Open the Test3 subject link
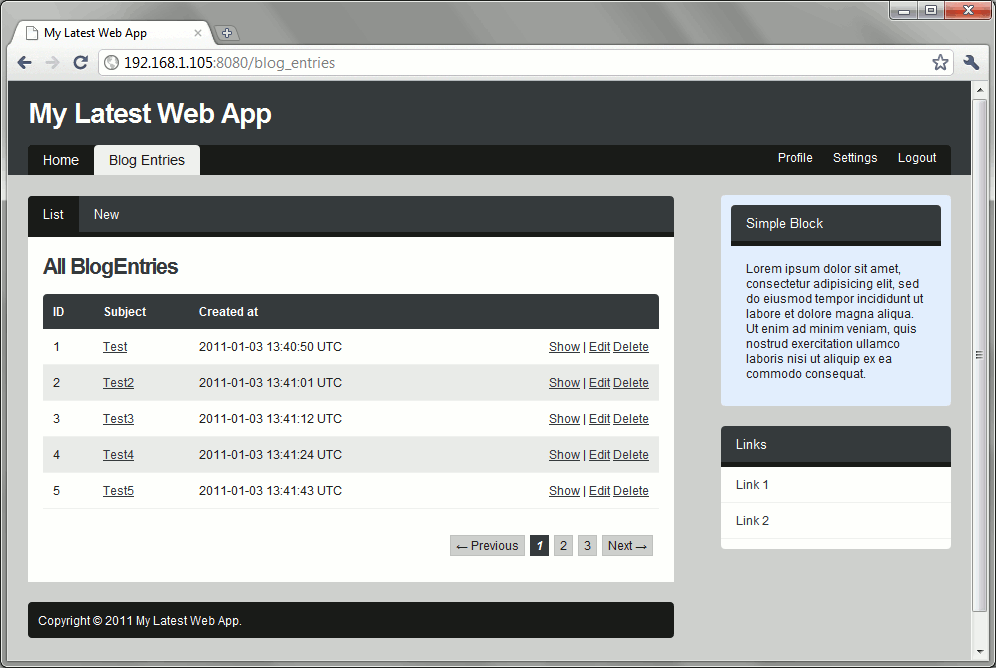The height and width of the screenshot is (668, 996). point(118,419)
